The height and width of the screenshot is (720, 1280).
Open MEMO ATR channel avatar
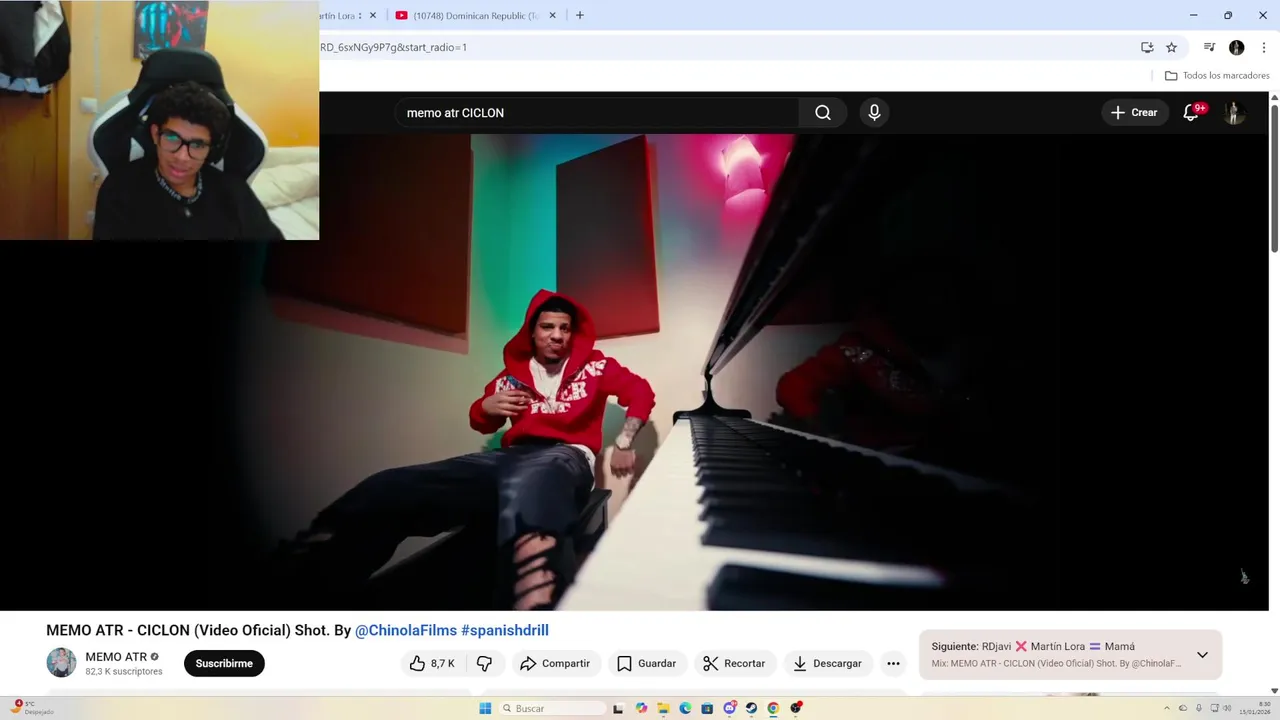[x=61, y=663]
